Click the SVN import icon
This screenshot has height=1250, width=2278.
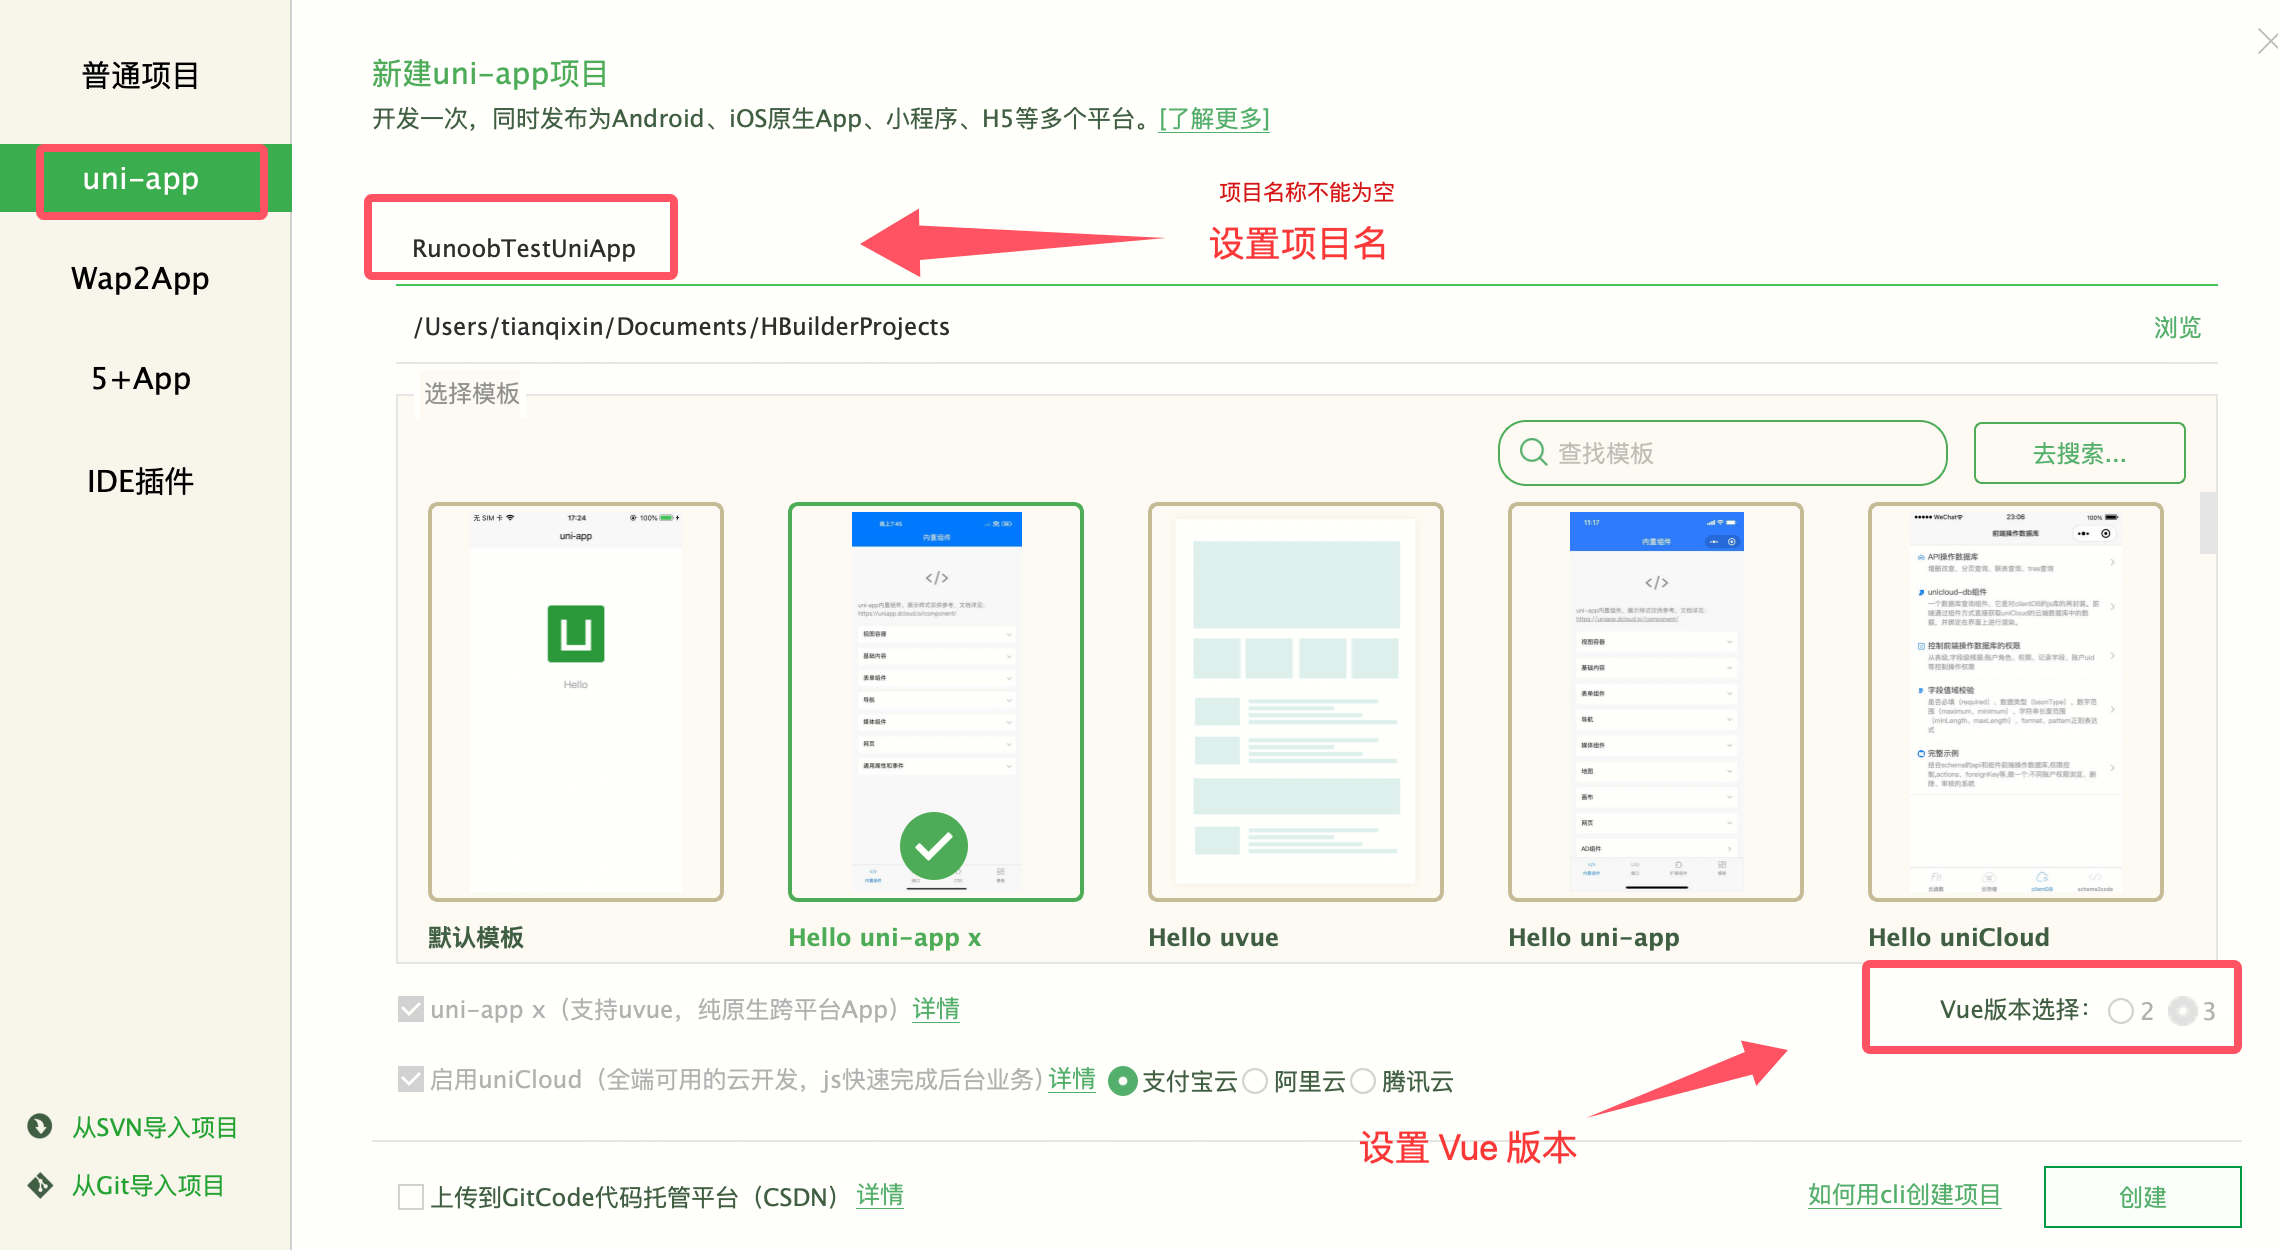tap(40, 1126)
